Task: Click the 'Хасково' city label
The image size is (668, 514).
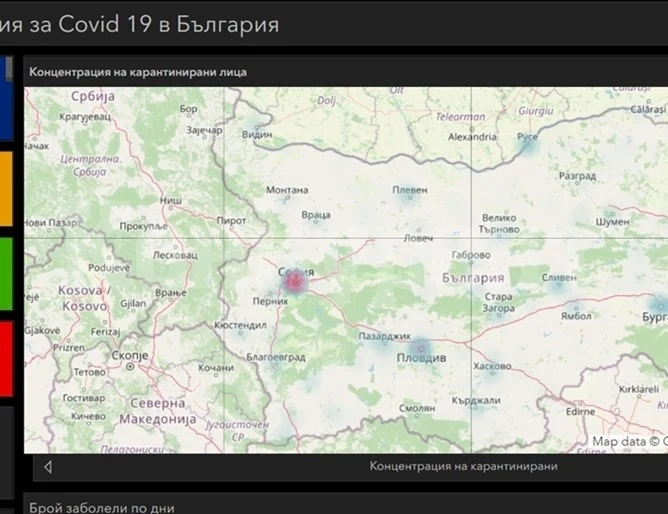Action: tap(492, 366)
